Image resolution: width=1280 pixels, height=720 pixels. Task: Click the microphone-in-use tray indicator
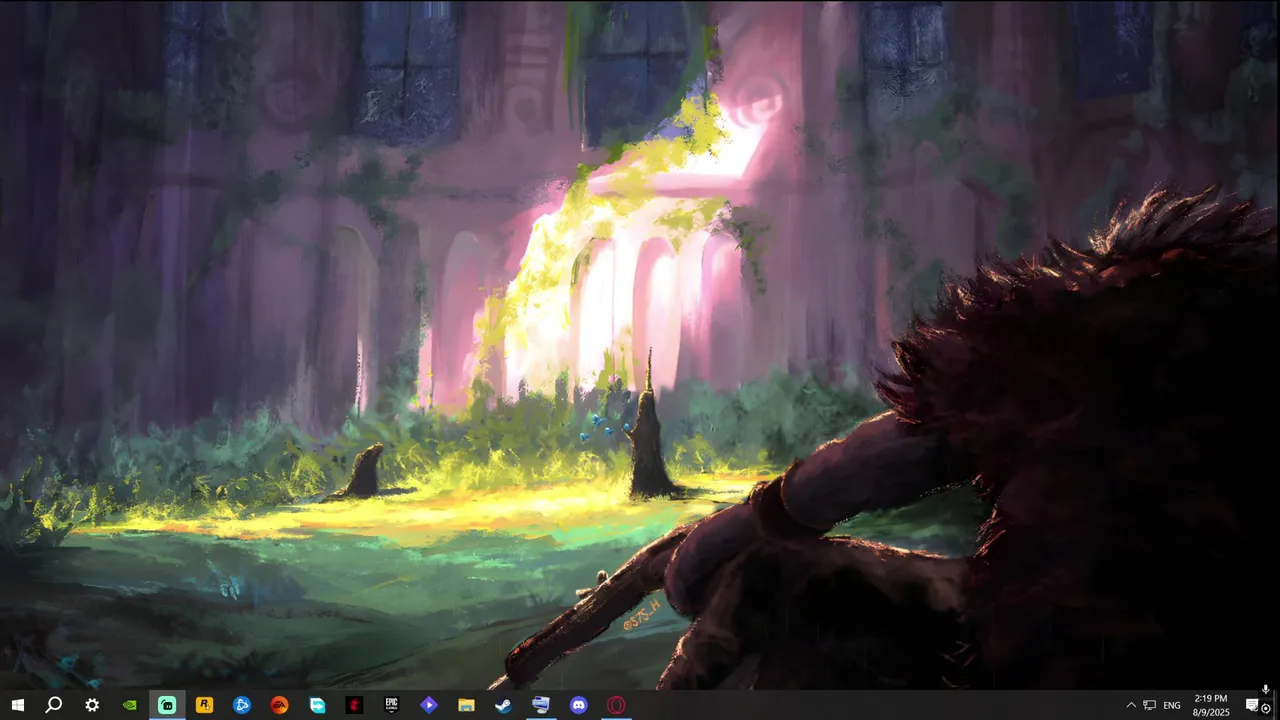1266,689
